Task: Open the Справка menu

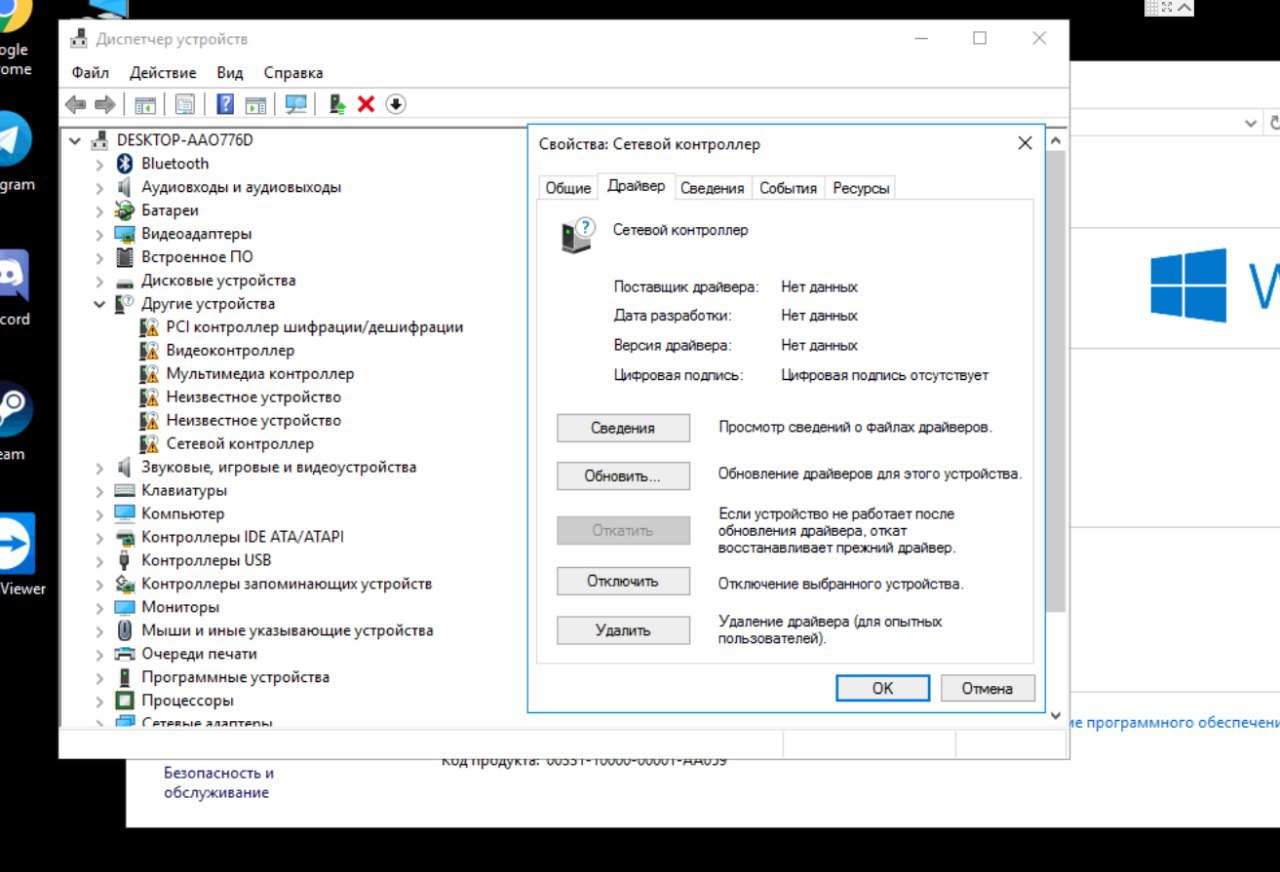Action: coord(293,73)
